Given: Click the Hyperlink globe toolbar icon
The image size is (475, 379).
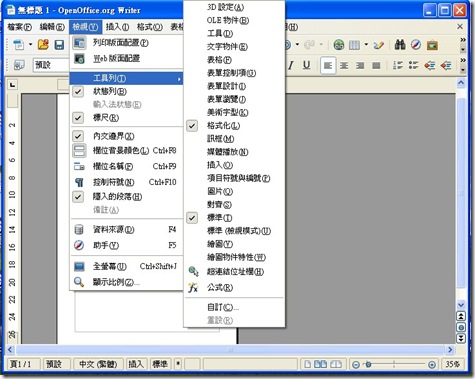Looking at the screenshot, I should pyautogui.click(x=339, y=45).
